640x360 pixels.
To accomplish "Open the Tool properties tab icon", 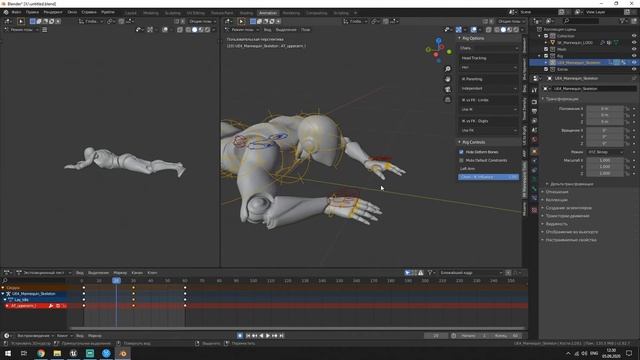I will [x=534, y=90].
